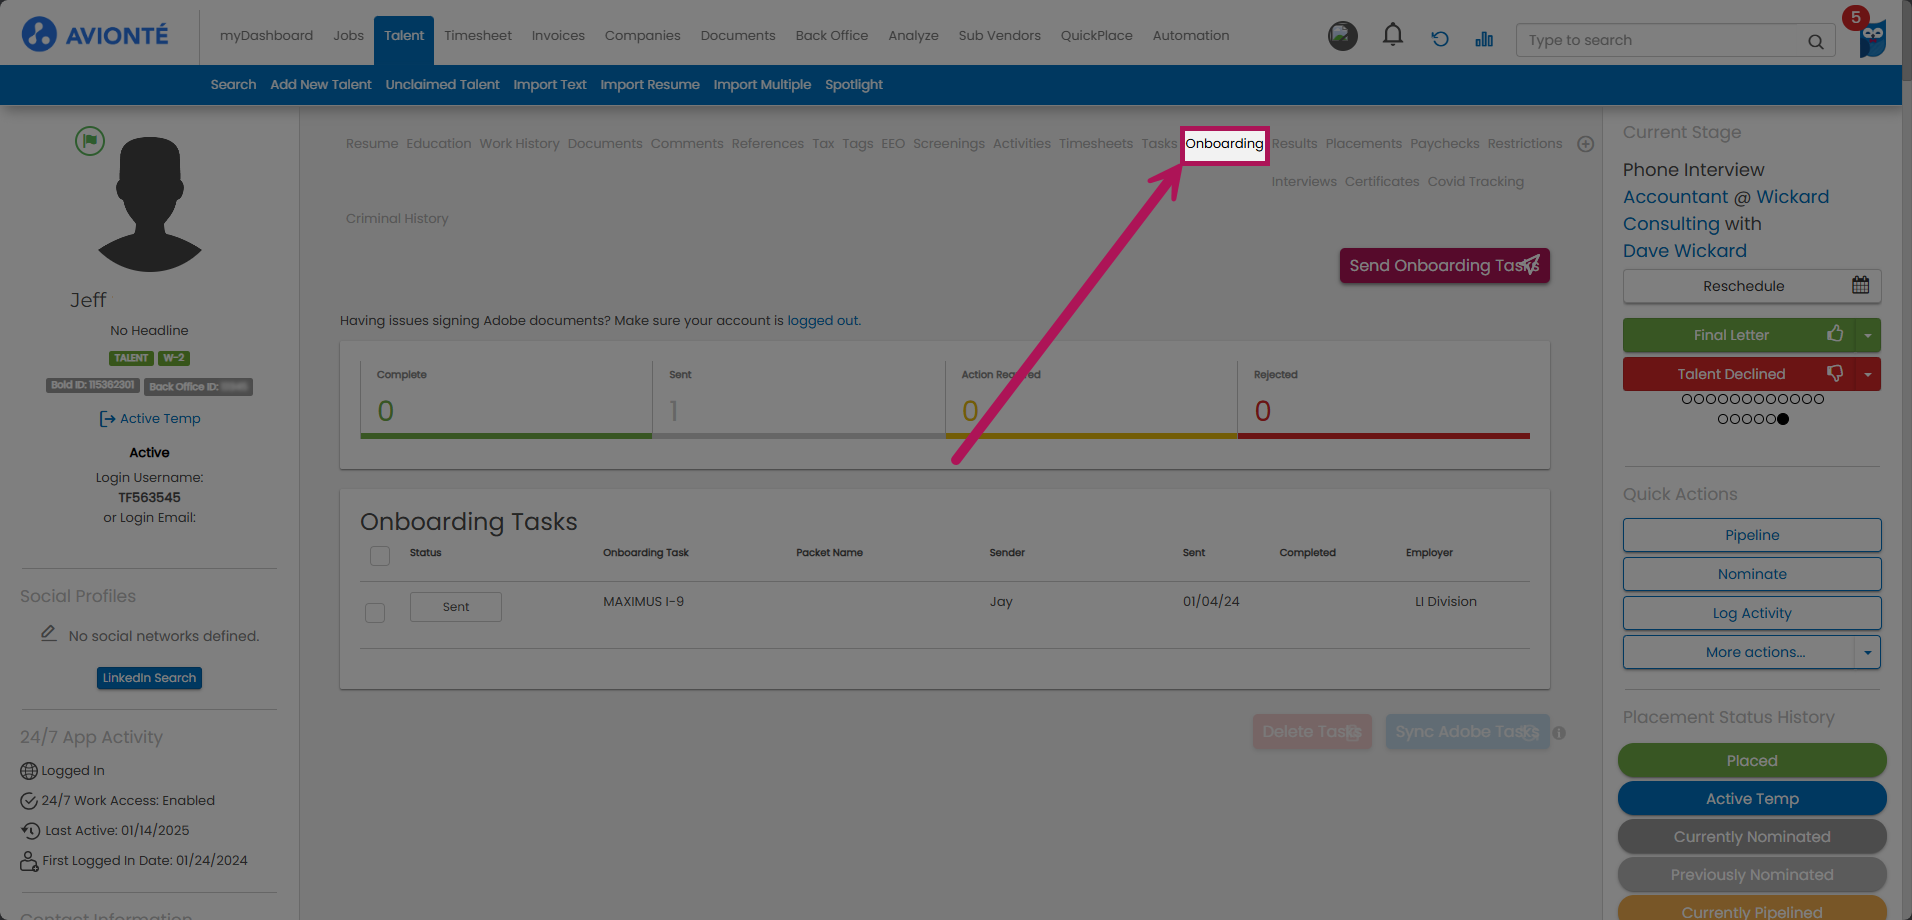1912x920 pixels.
Task: Click the Log Activity button
Action: [x=1752, y=613]
